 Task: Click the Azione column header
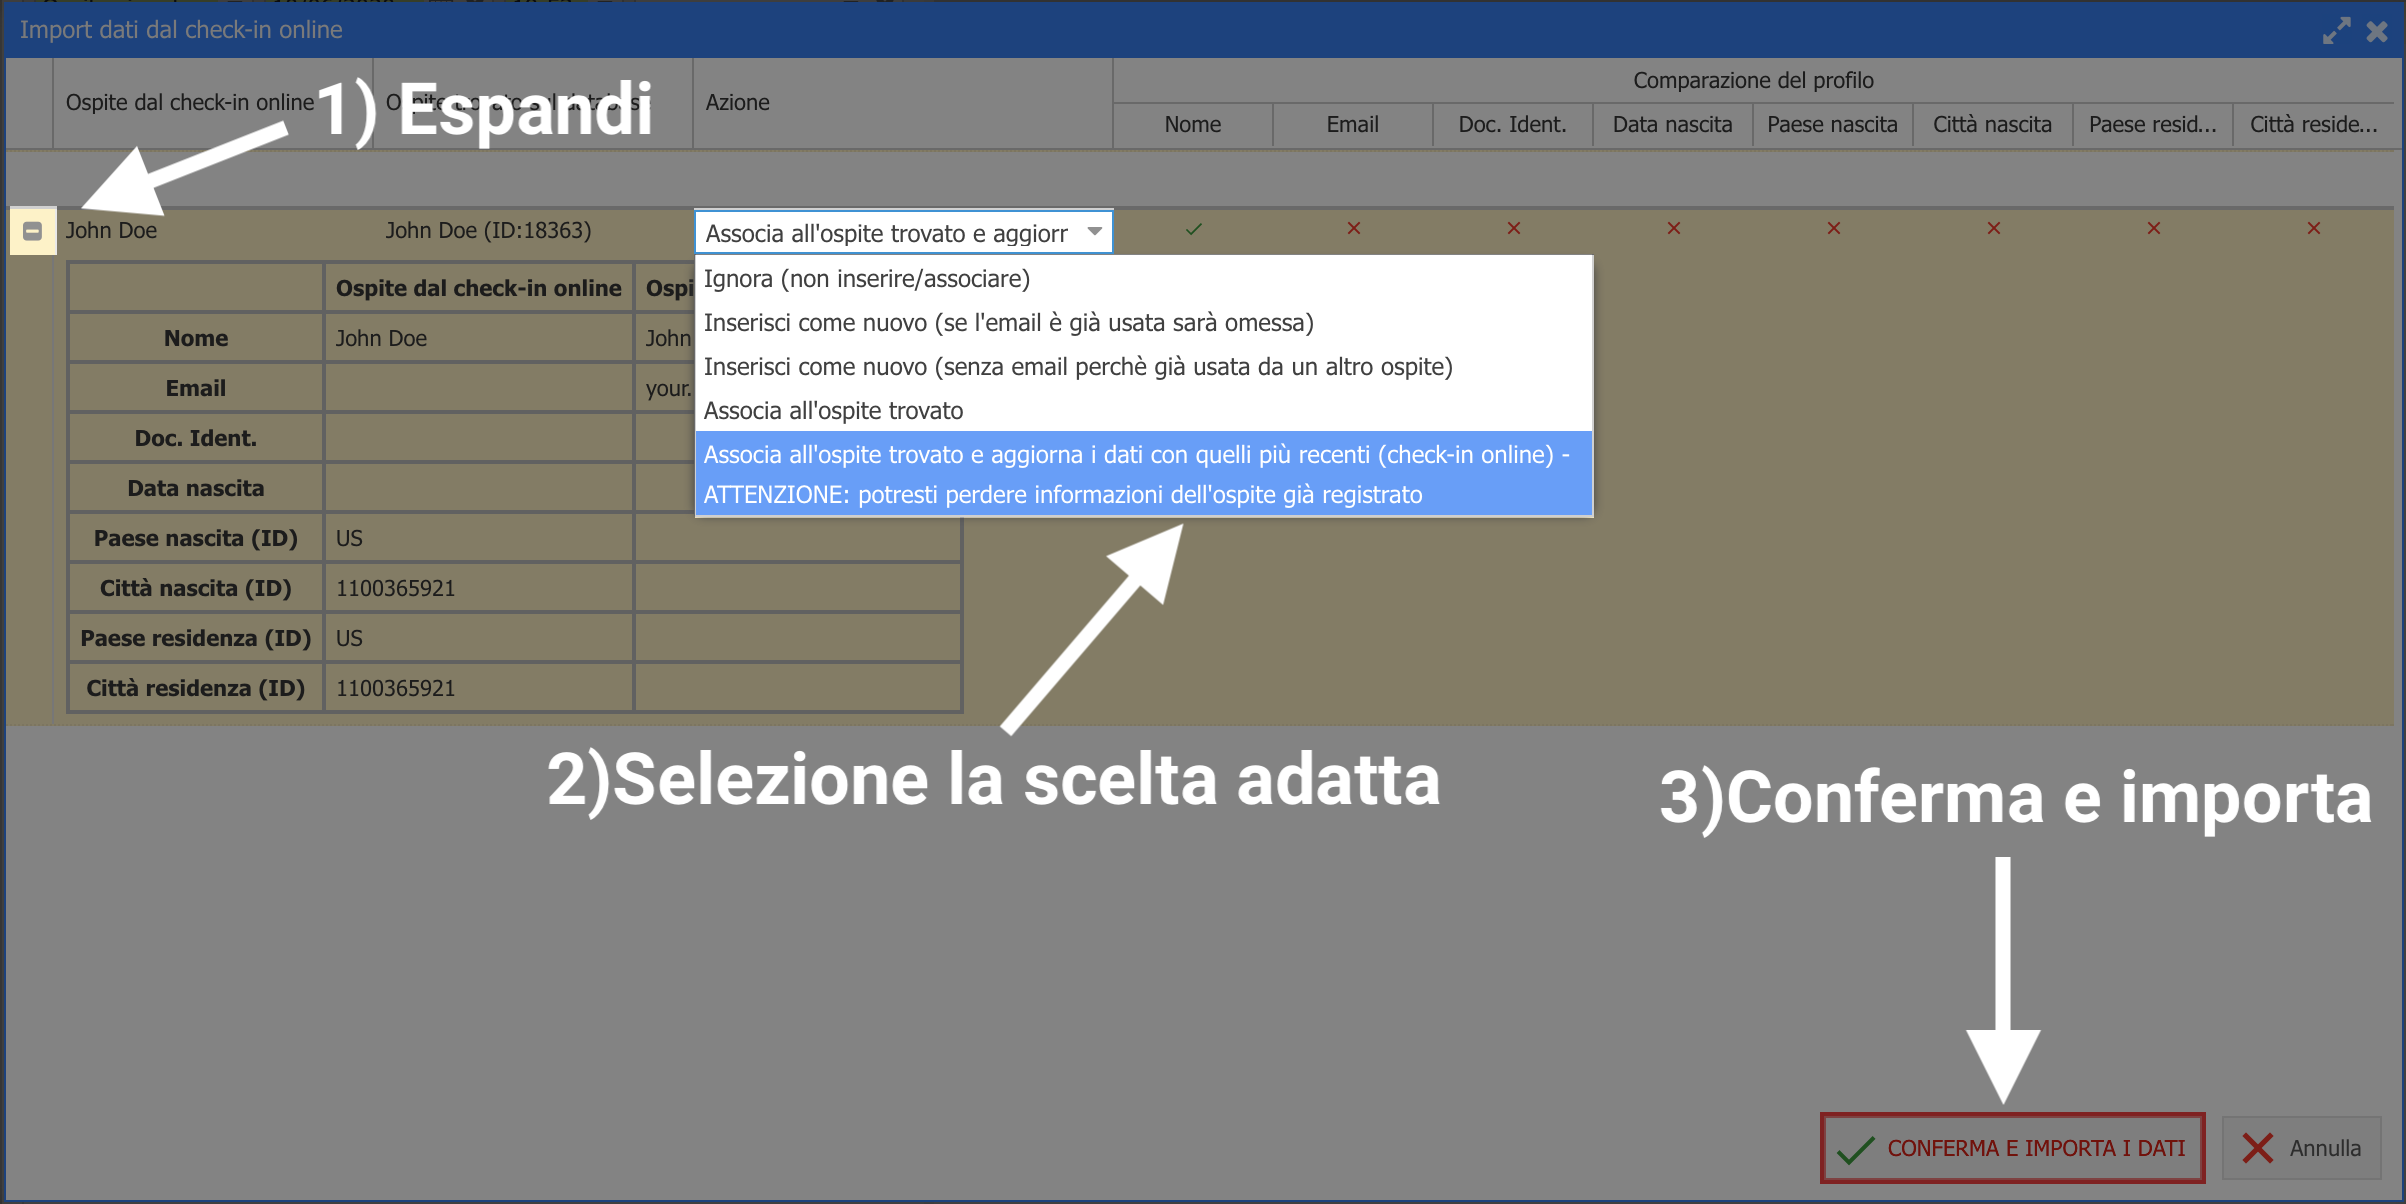[x=737, y=103]
